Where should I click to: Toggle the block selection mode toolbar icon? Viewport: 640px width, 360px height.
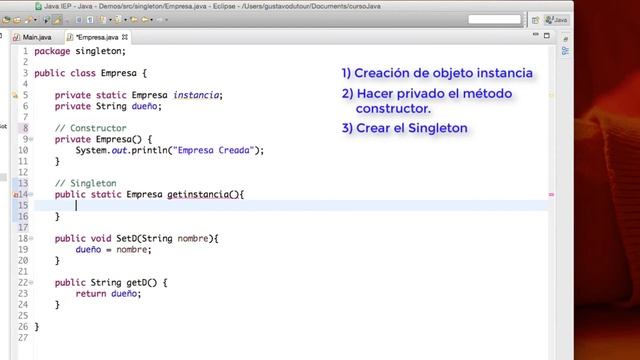coord(79,20)
